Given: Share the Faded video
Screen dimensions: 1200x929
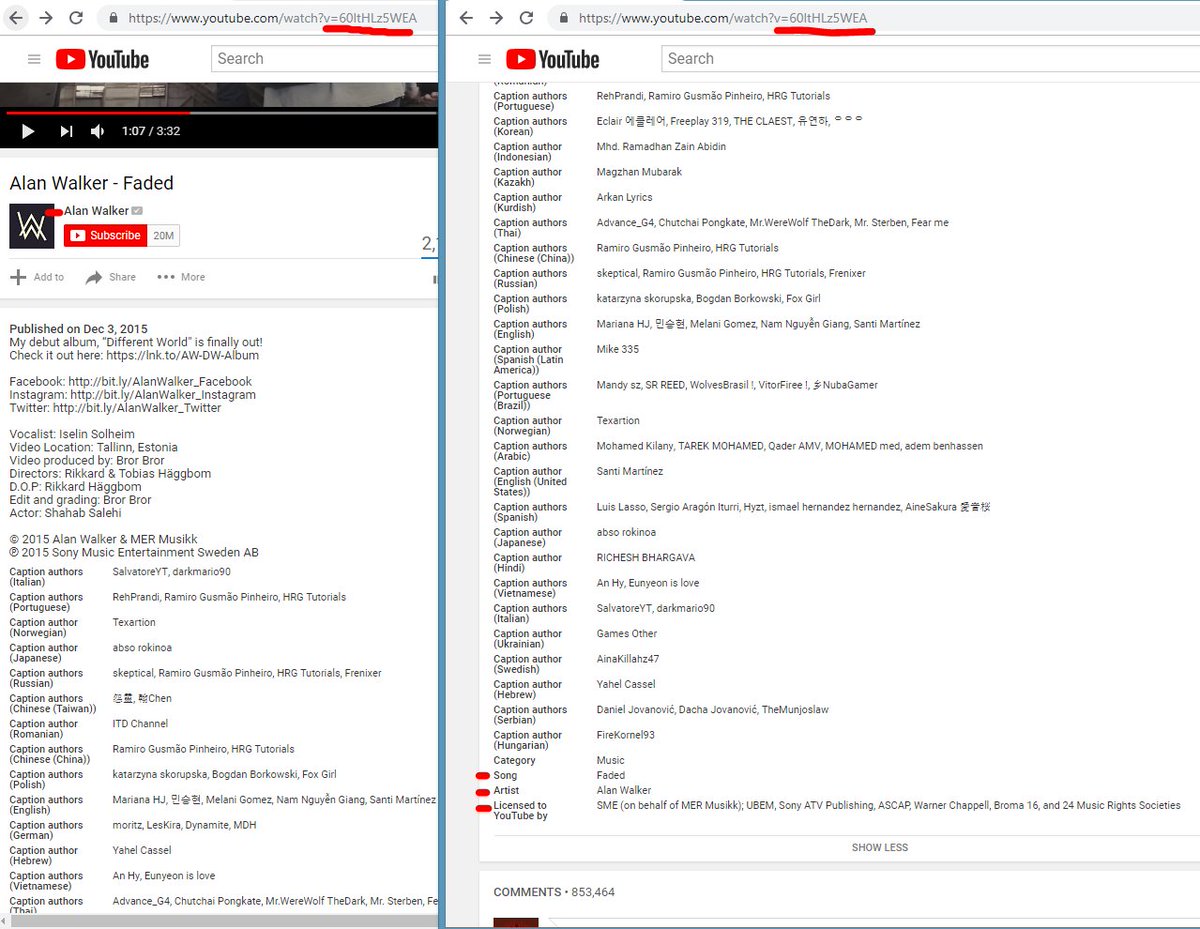Looking at the screenshot, I should [x=111, y=277].
